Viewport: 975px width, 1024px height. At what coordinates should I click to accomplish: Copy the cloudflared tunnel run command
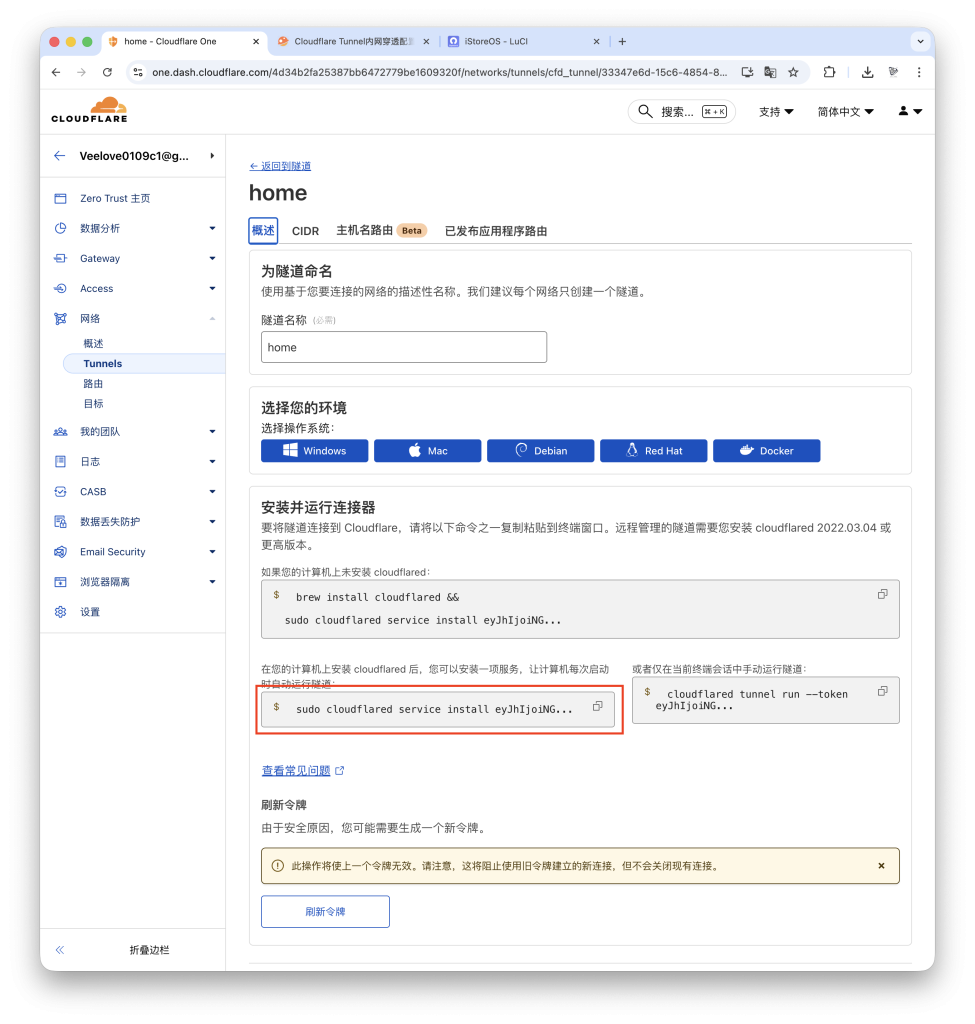coord(881,690)
